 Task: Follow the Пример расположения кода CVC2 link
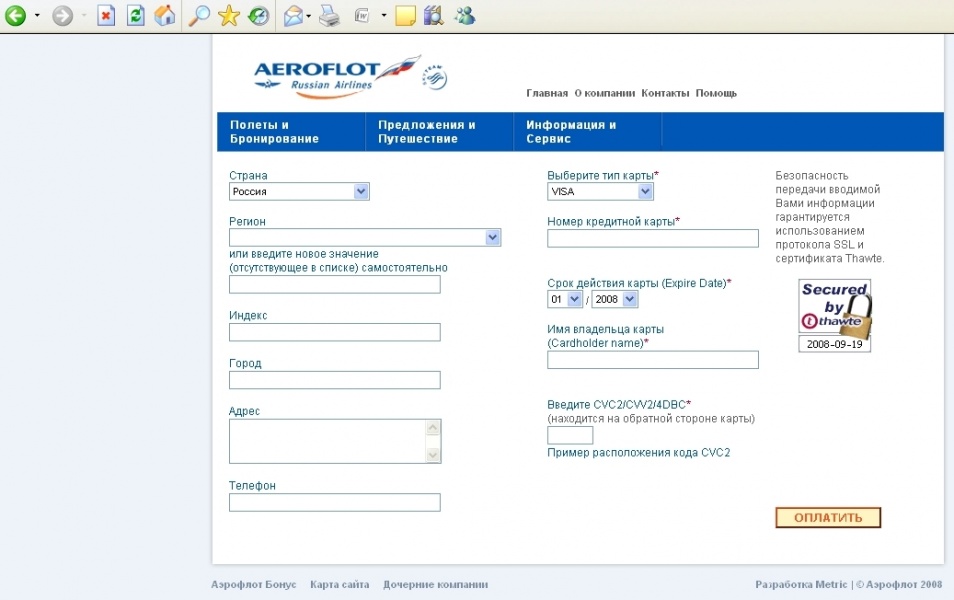click(638, 452)
